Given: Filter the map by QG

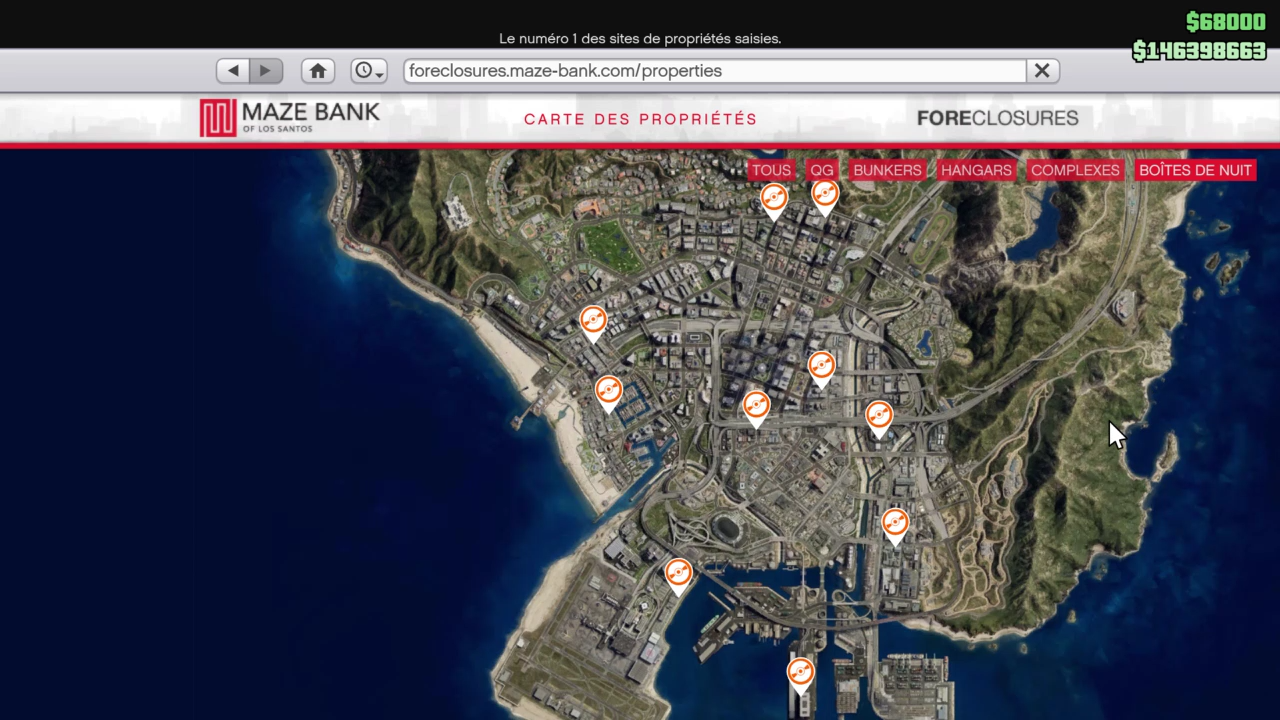Looking at the screenshot, I should (x=822, y=170).
